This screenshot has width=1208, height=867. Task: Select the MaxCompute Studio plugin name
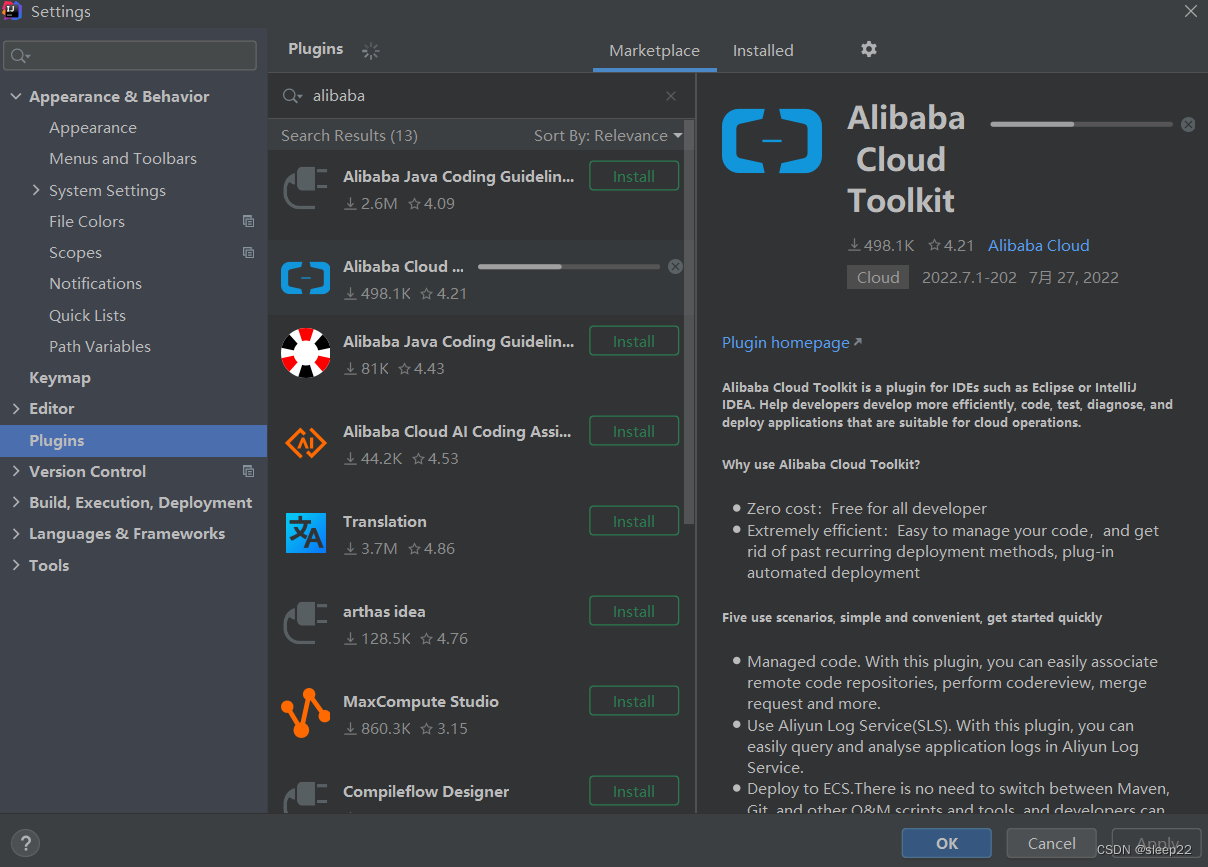(x=421, y=702)
